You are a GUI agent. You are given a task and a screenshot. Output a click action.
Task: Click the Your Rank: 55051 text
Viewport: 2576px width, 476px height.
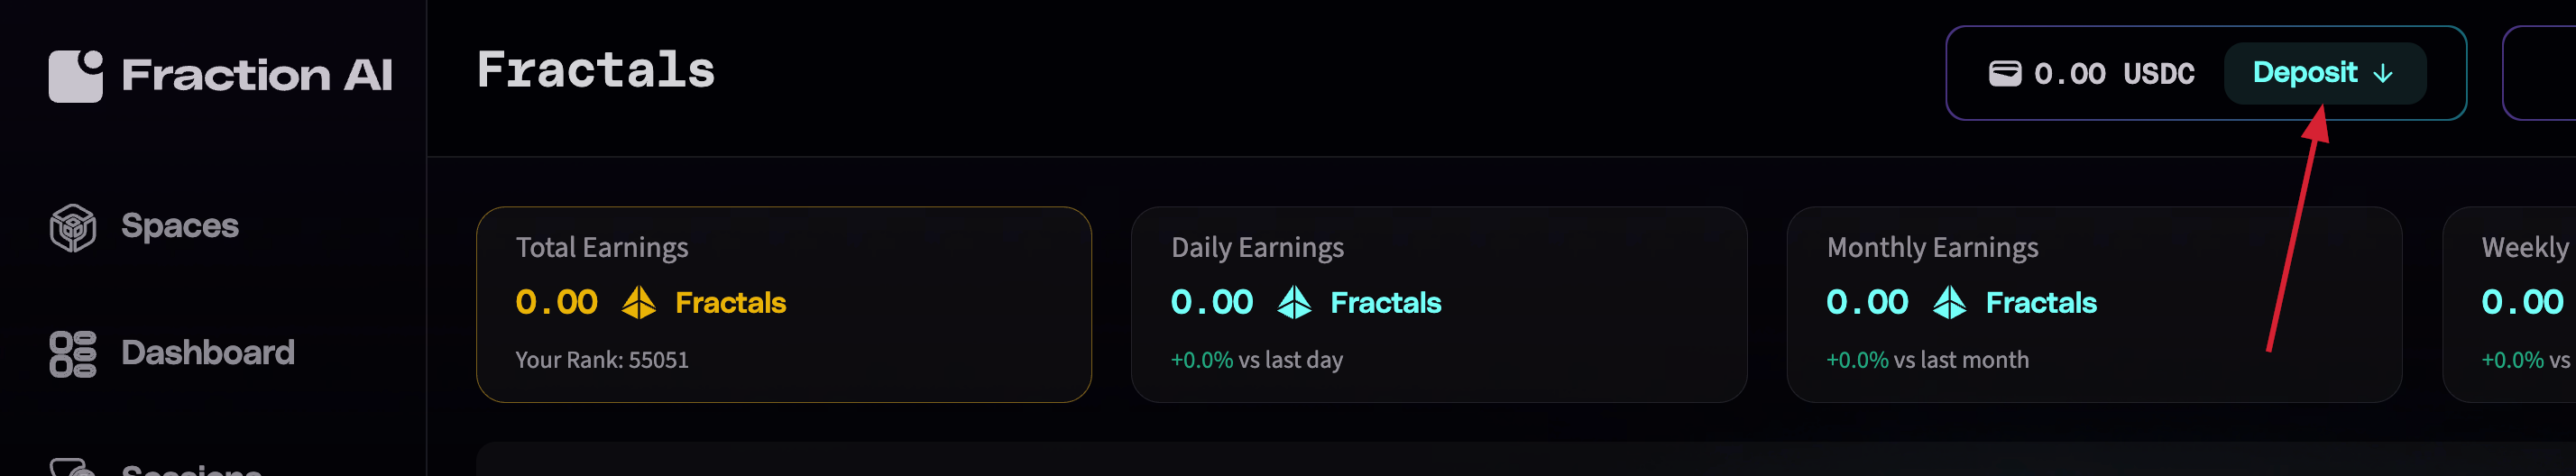[602, 360]
